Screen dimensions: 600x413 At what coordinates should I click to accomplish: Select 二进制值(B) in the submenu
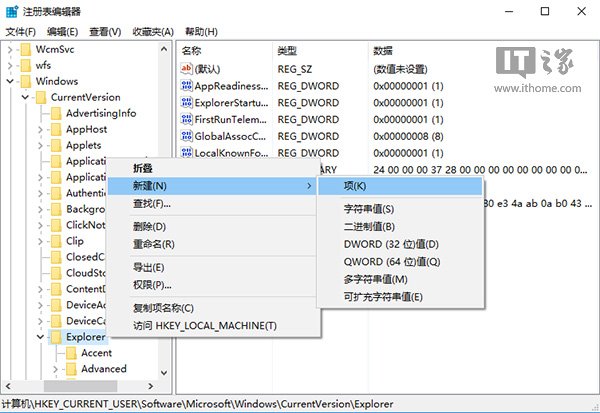(x=400, y=227)
